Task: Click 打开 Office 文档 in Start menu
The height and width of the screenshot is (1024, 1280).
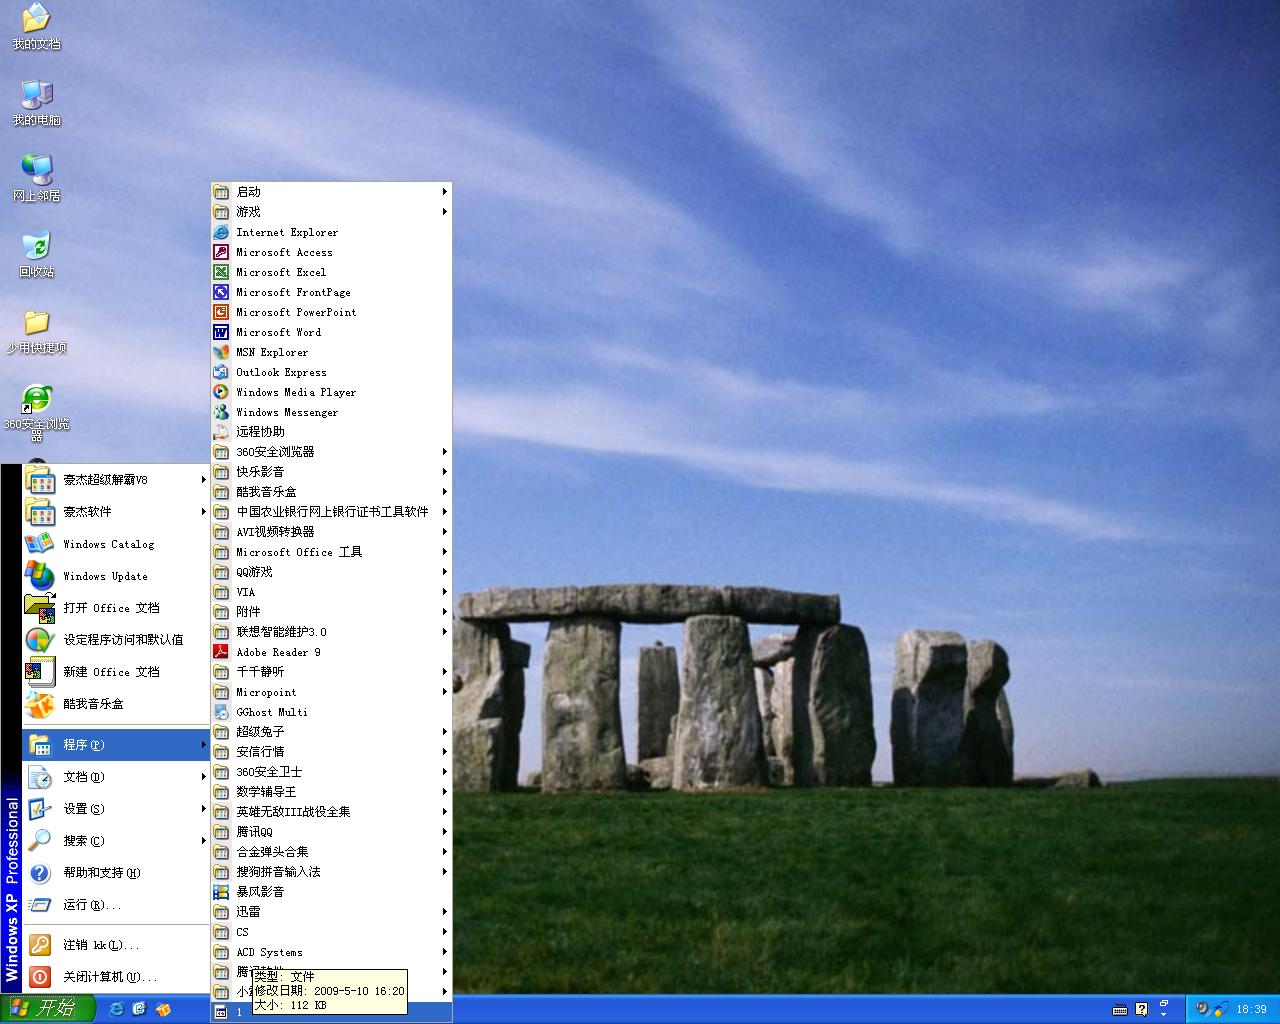Action: click(x=115, y=608)
